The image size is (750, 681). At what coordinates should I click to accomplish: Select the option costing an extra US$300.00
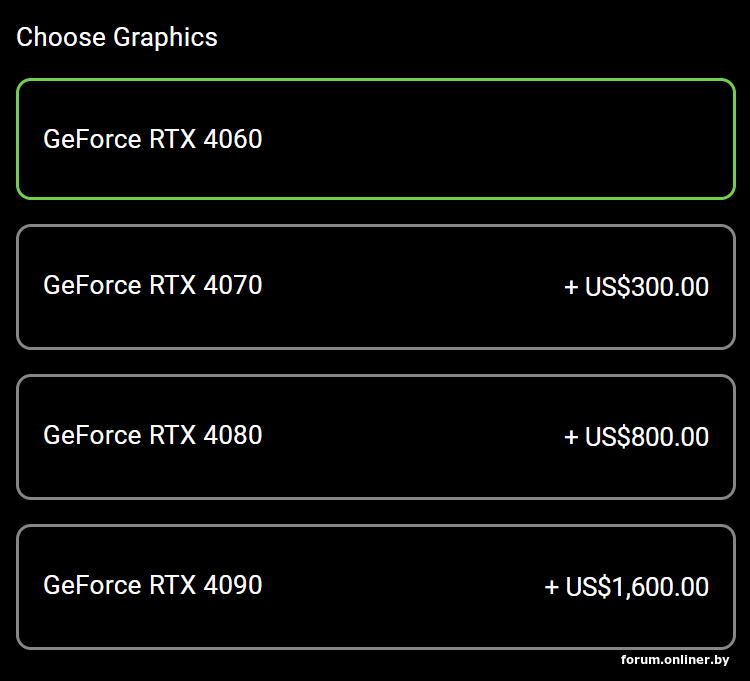(375, 287)
